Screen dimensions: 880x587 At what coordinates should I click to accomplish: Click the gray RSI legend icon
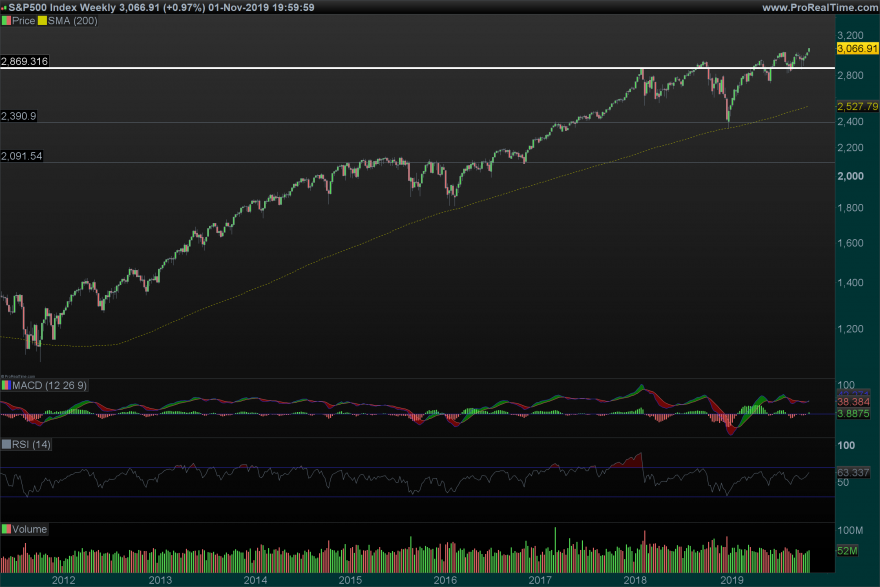pos(6,445)
